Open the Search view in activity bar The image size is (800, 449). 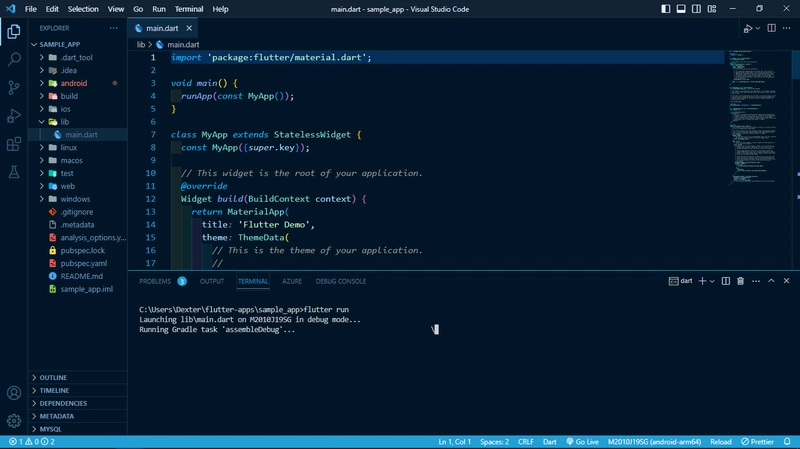(x=14, y=59)
